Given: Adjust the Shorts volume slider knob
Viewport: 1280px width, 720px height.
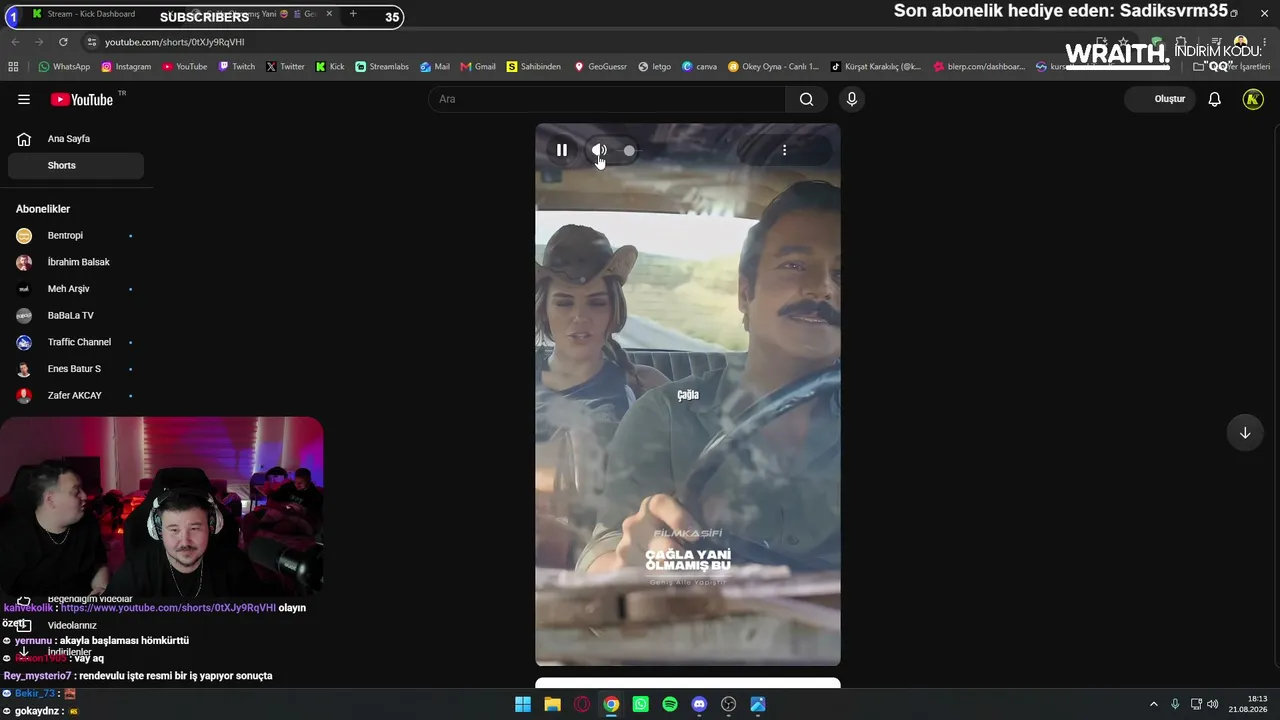Looking at the screenshot, I should click(629, 150).
